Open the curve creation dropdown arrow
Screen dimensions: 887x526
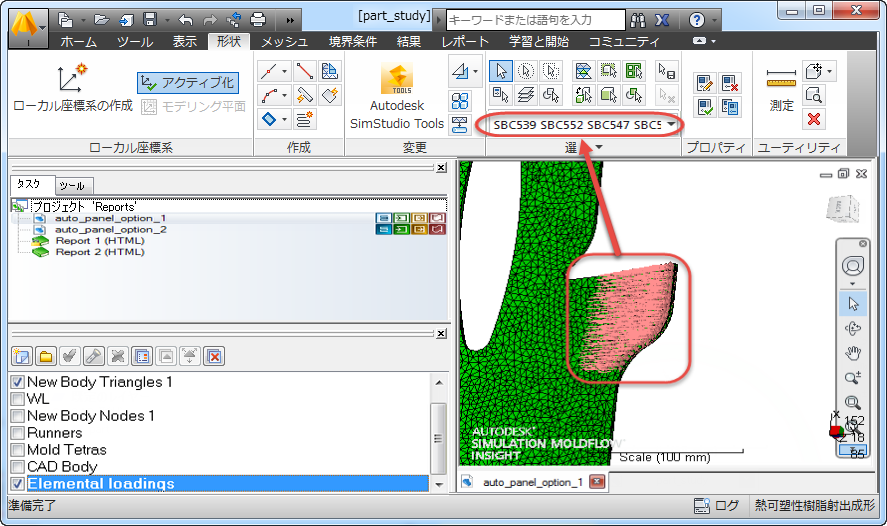tap(285, 95)
